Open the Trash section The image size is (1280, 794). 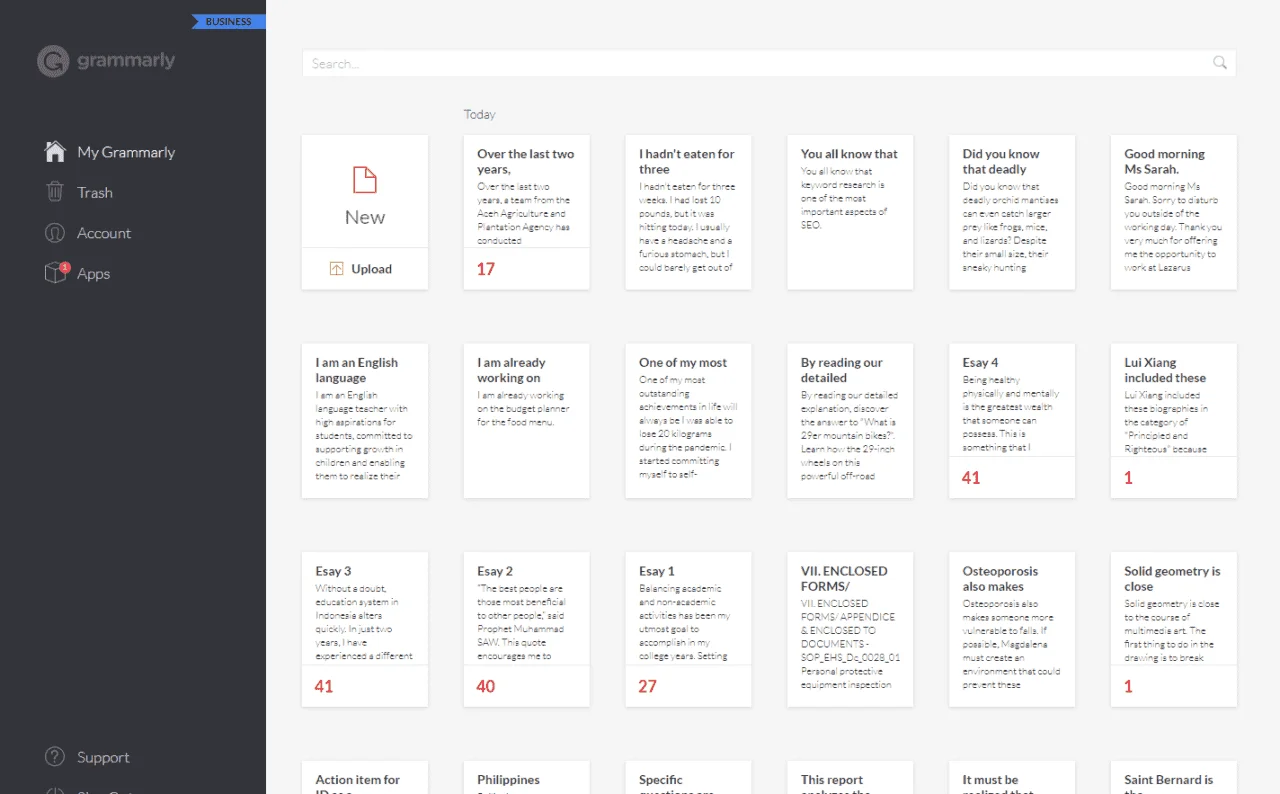click(95, 193)
